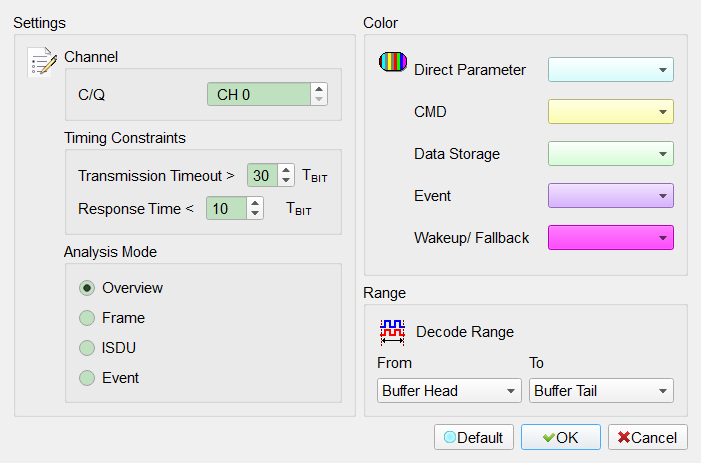Decrease the Transmission Timeout value
This screenshot has width=701, height=463.
coord(286,180)
